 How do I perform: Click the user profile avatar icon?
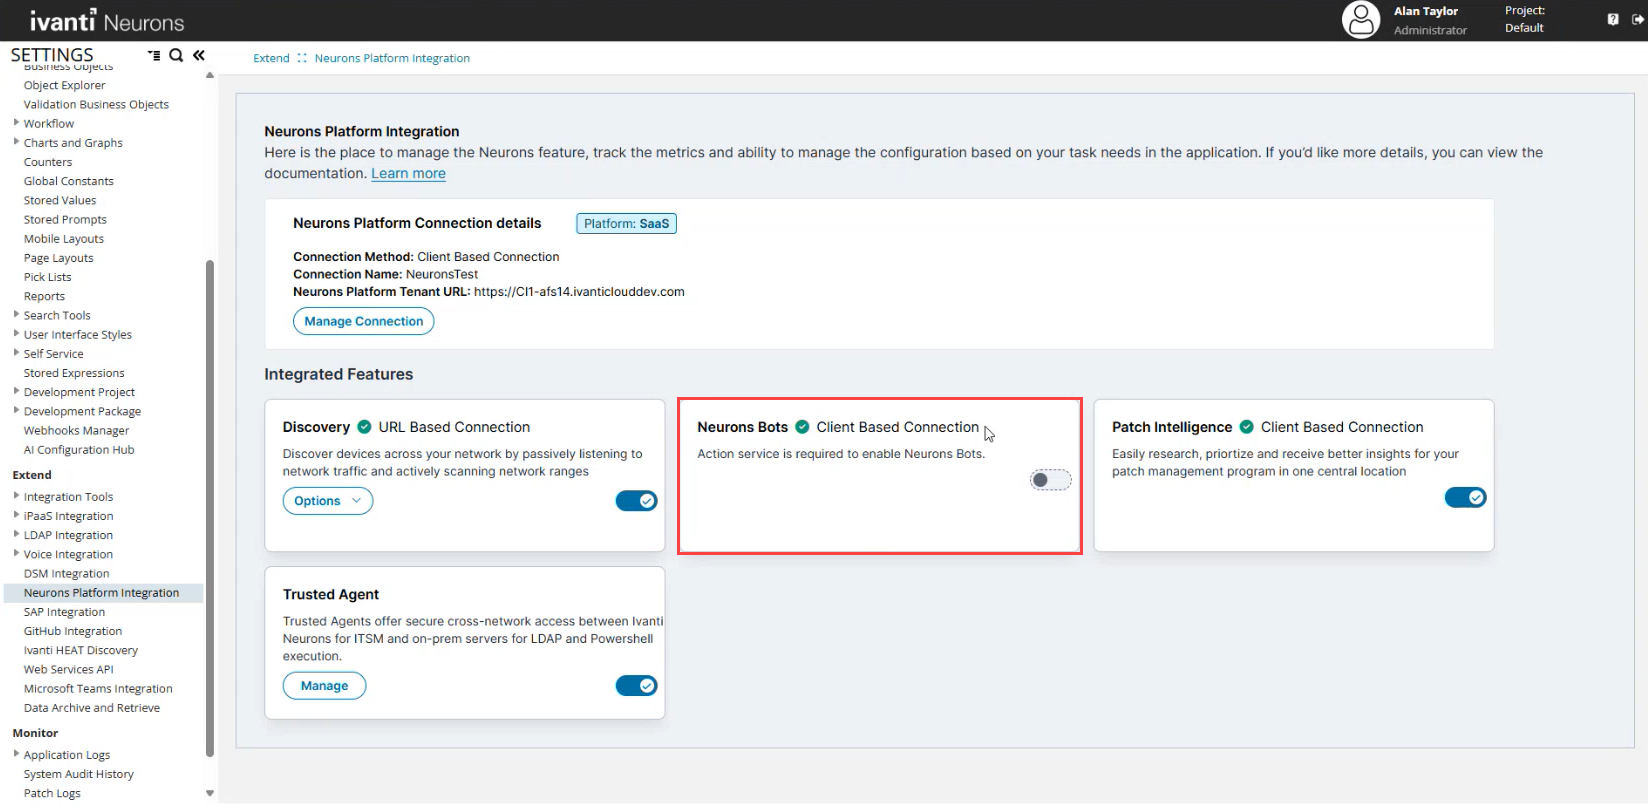pos(1360,20)
